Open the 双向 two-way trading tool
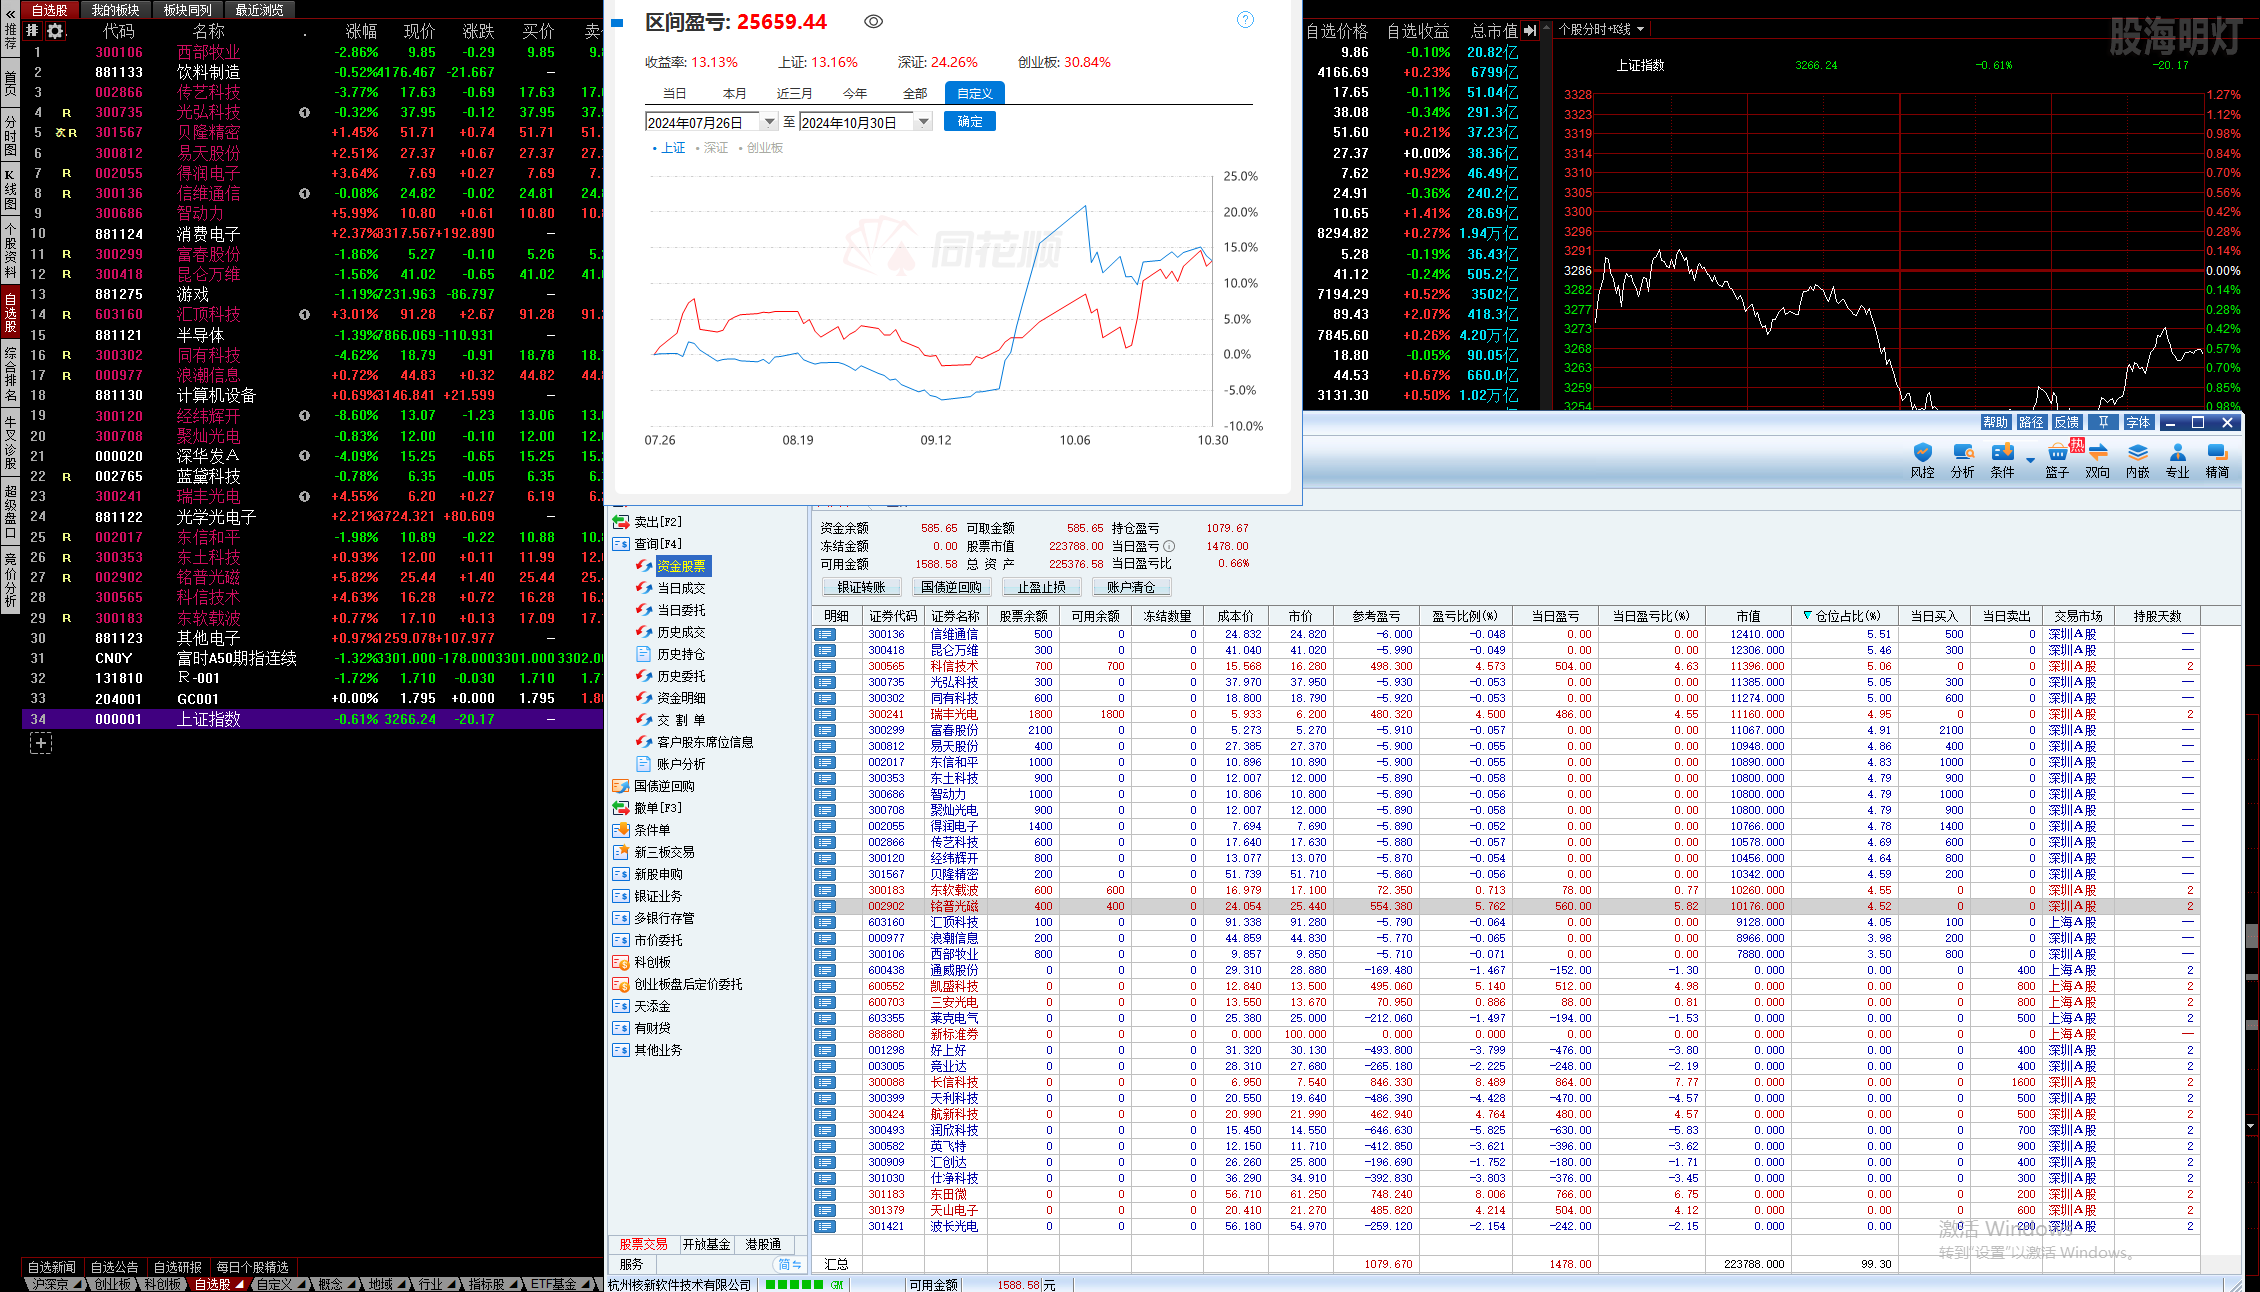Screen dimensions: 2260x1292 coord(2097,461)
